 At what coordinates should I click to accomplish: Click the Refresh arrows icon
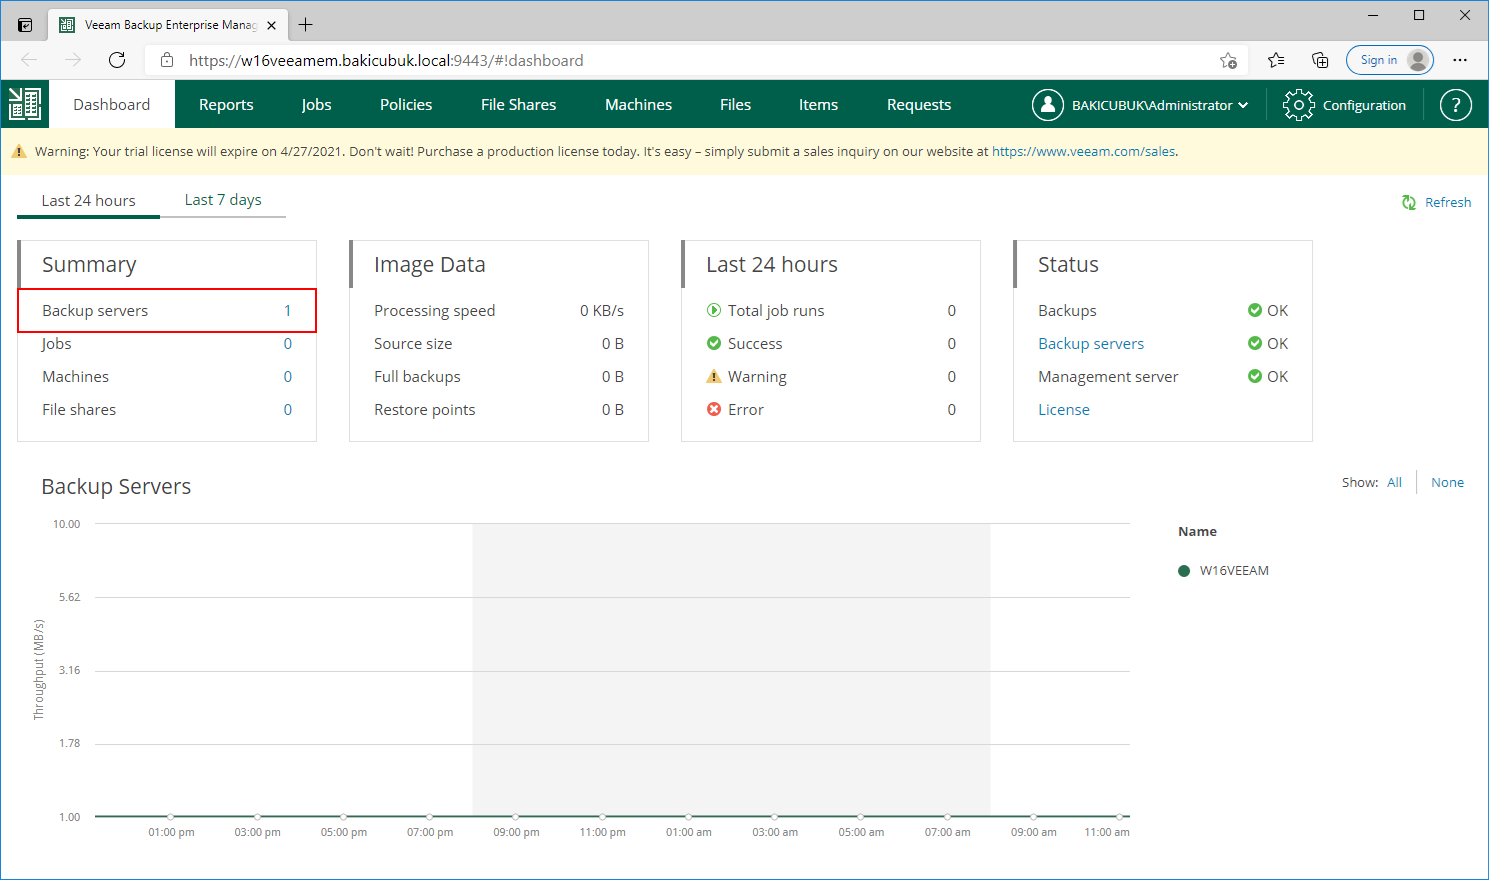(1409, 202)
